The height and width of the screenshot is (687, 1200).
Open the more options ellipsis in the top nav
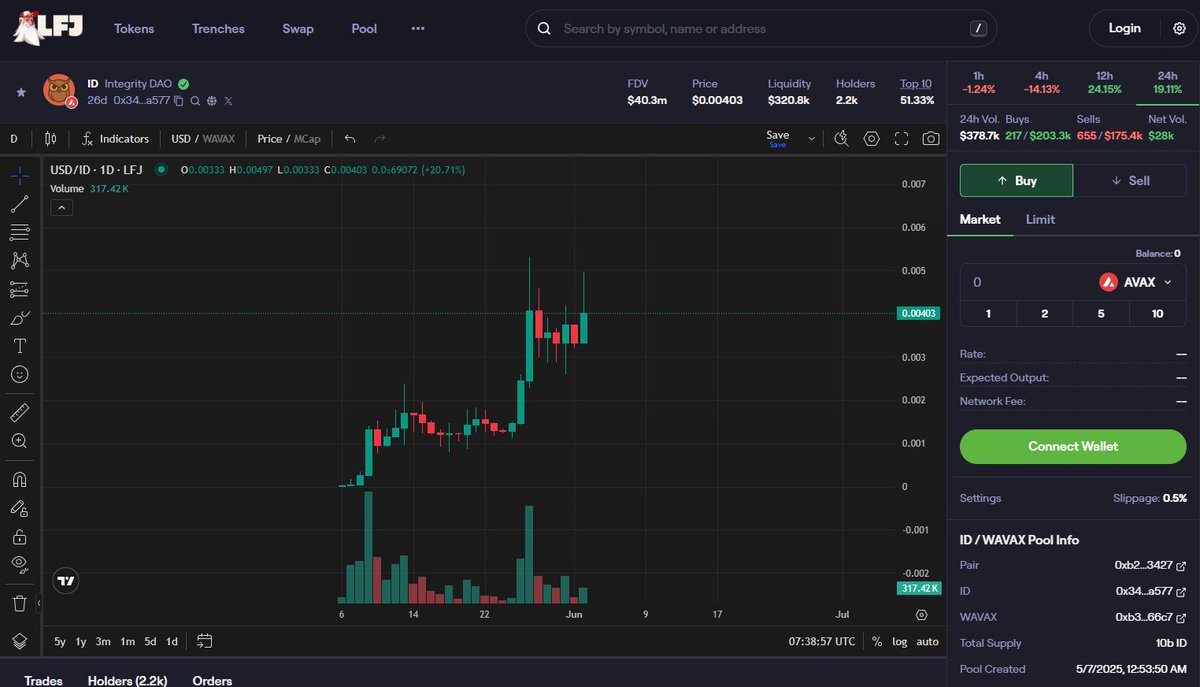click(x=418, y=28)
